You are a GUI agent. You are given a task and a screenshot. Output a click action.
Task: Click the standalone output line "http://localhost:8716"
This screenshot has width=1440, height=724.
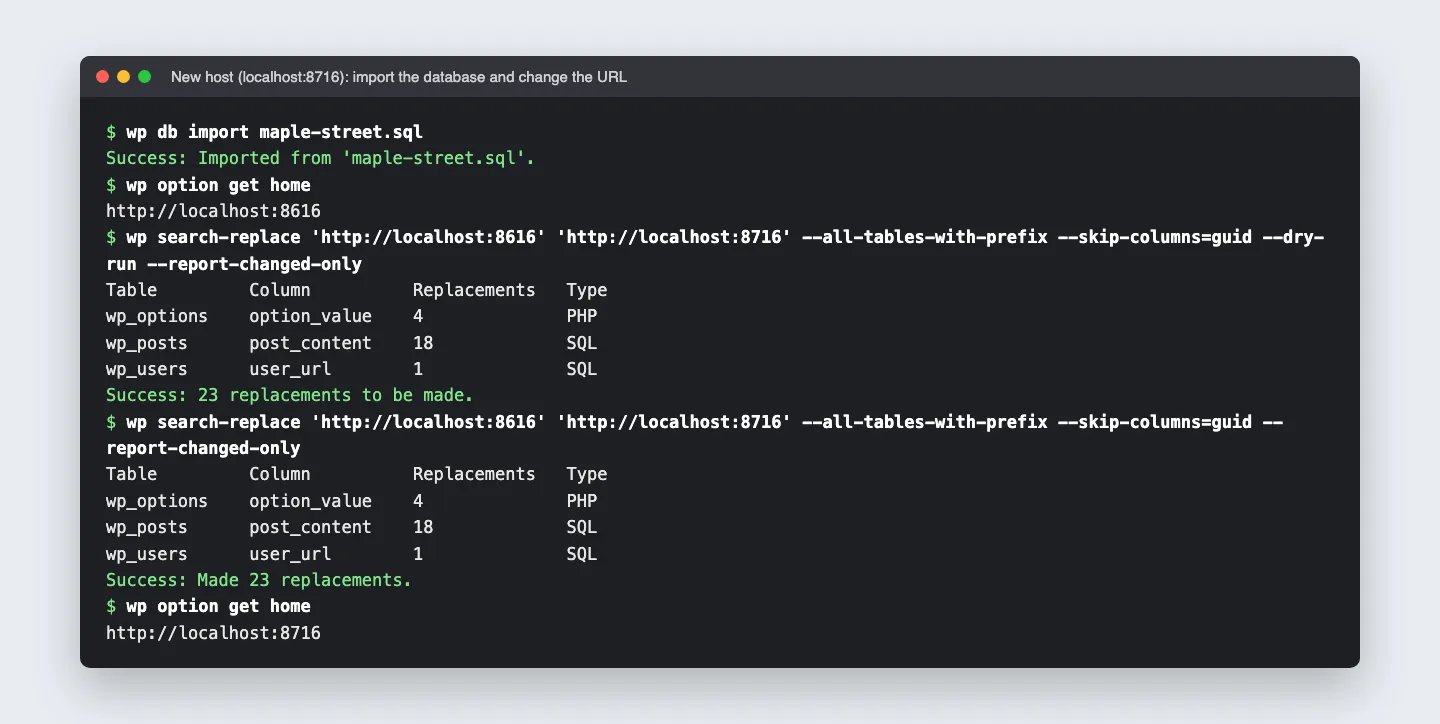click(213, 632)
